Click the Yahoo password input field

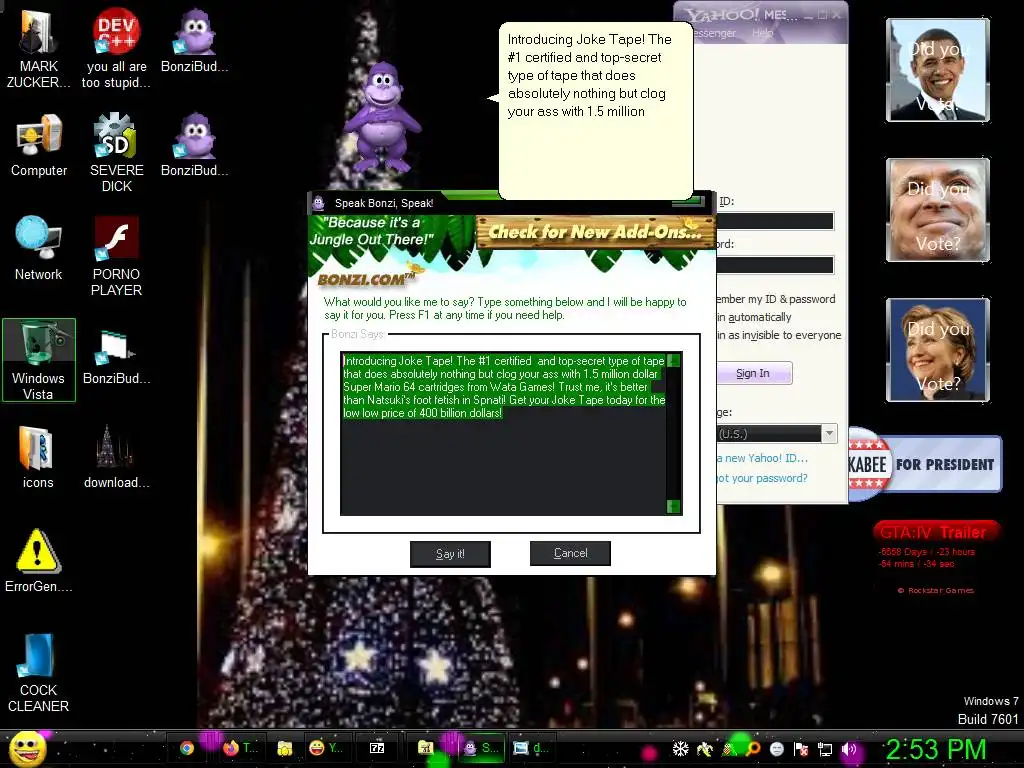[775, 264]
